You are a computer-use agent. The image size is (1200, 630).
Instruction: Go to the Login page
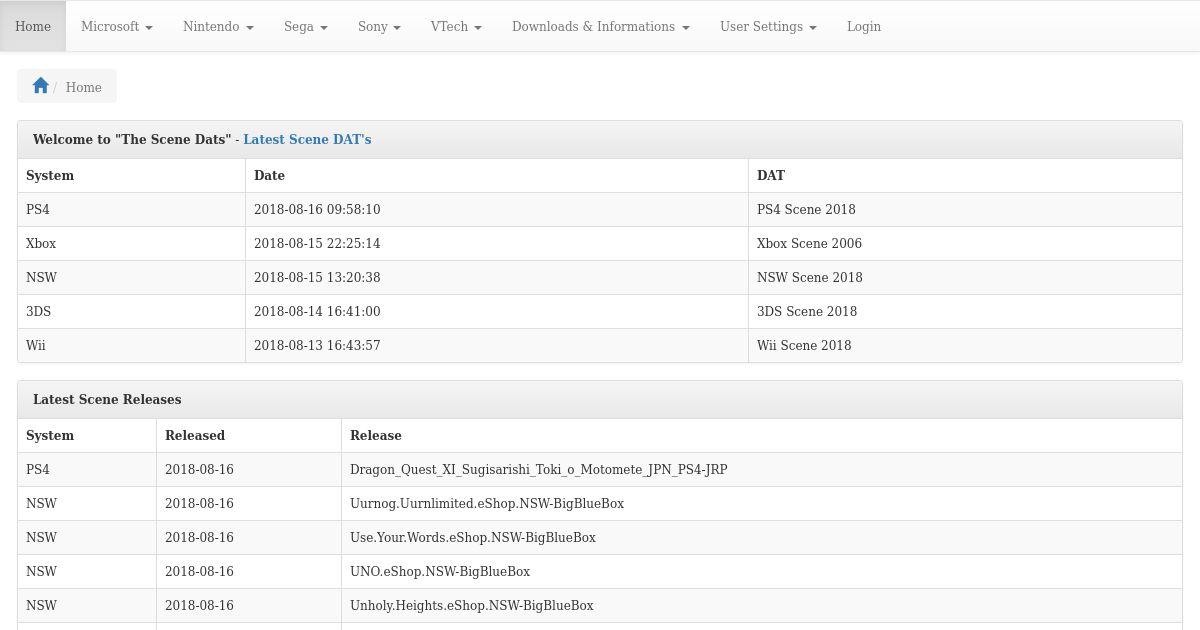[864, 26]
